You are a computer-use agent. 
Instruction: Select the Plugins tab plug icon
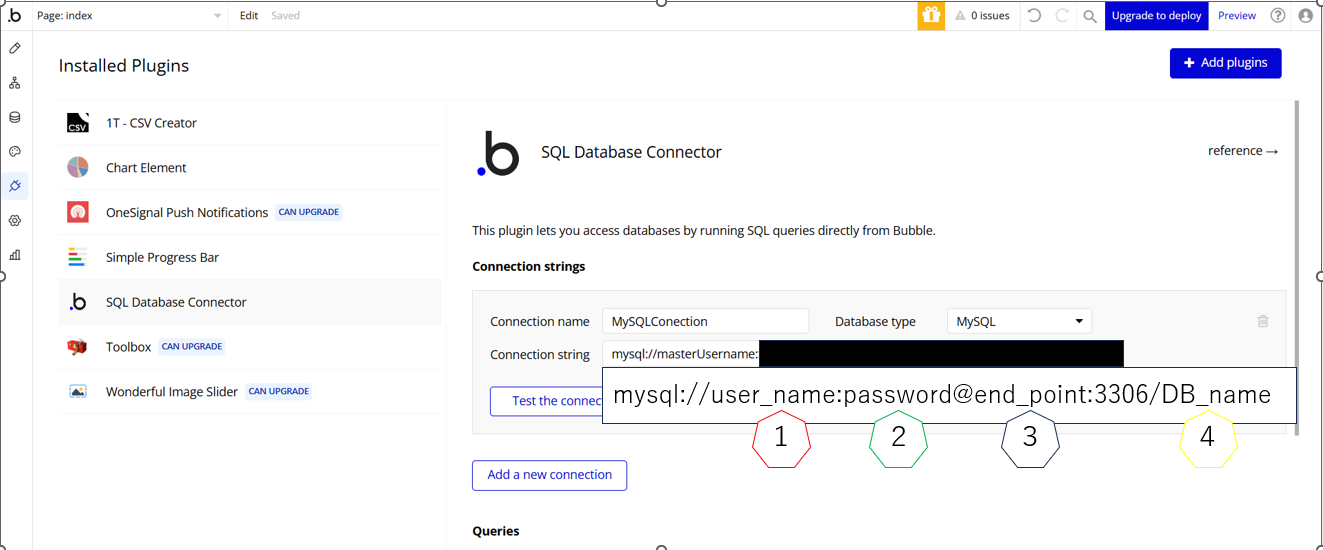[15, 186]
